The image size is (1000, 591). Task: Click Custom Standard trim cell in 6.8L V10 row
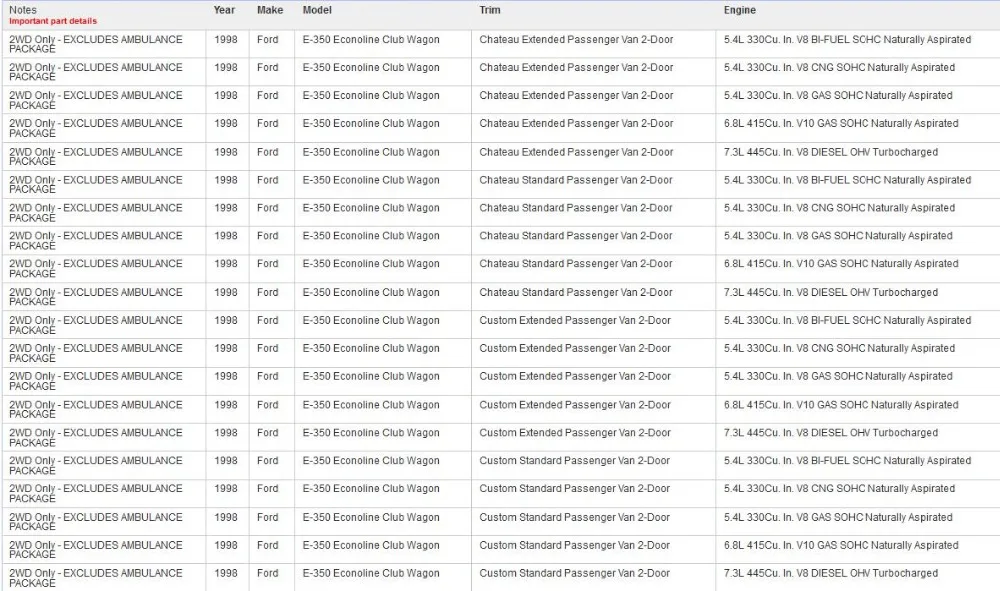pyautogui.click(x=574, y=546)
